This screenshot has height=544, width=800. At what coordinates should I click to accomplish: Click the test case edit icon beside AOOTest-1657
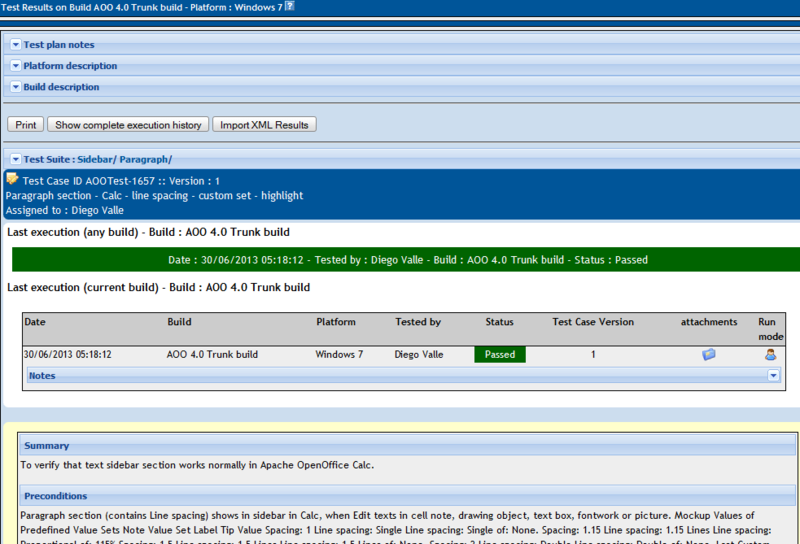click(x=12, y=179)
